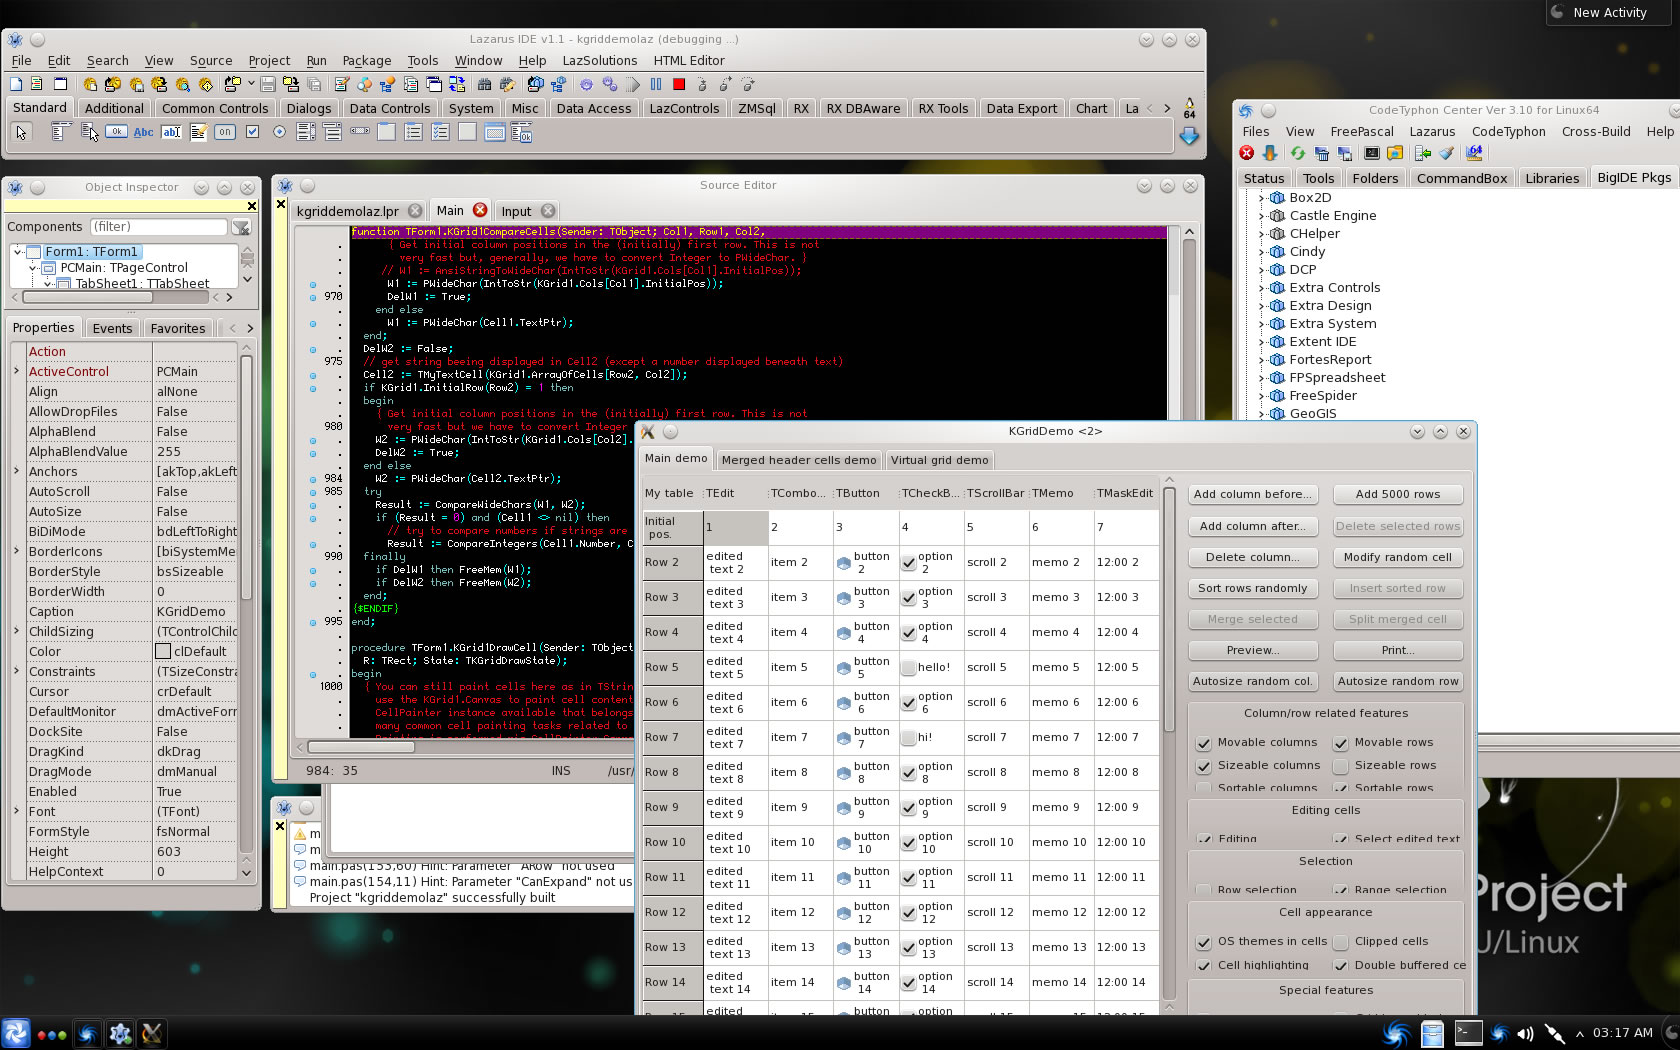Screen dimensions: 1680x1050
Task: Pick the TEdit component icon
Action: (x=171, y=131)
